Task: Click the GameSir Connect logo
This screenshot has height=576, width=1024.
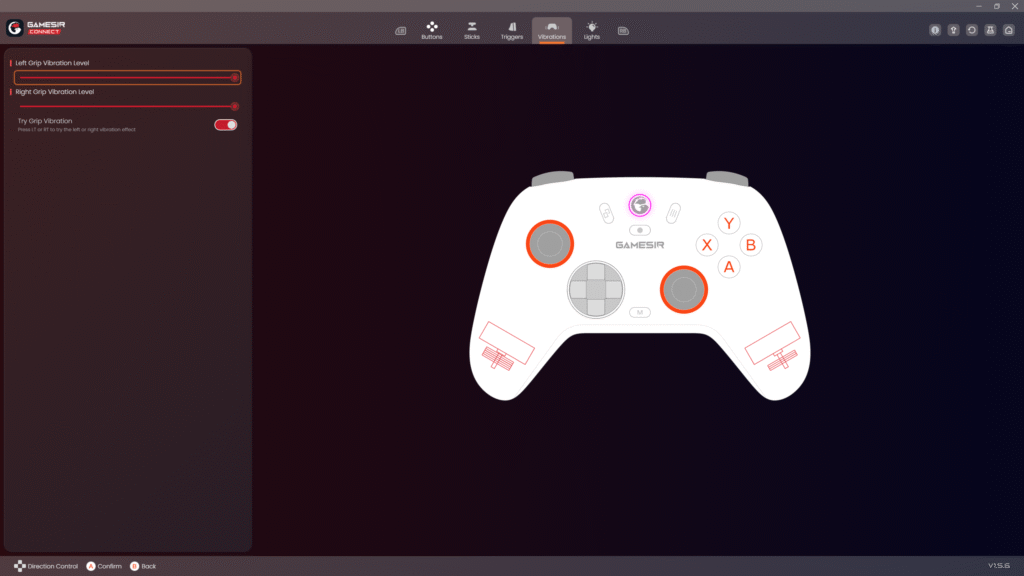Action: [x=36, y=27]
